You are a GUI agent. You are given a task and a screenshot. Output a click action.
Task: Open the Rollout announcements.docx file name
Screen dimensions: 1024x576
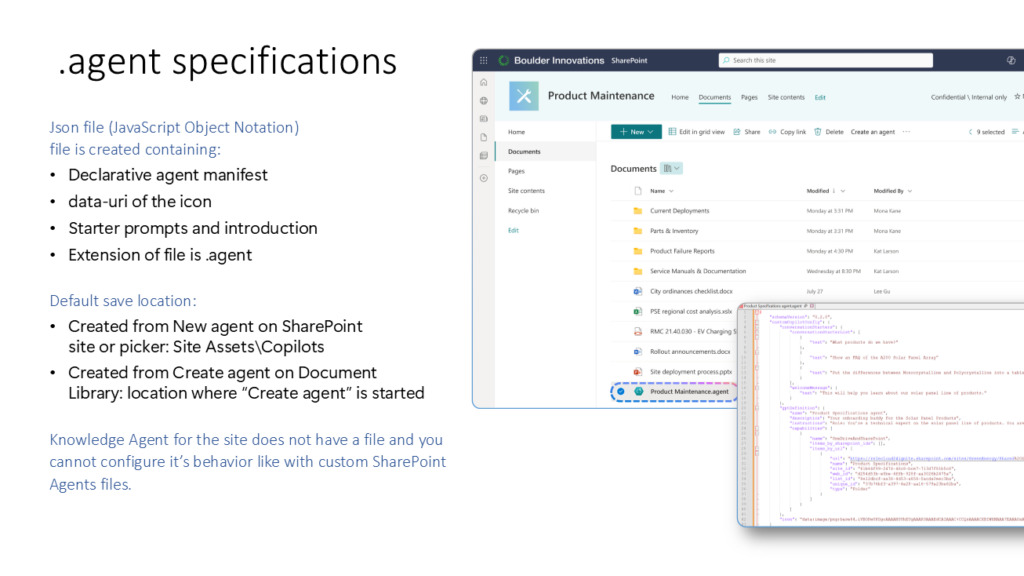690,351
